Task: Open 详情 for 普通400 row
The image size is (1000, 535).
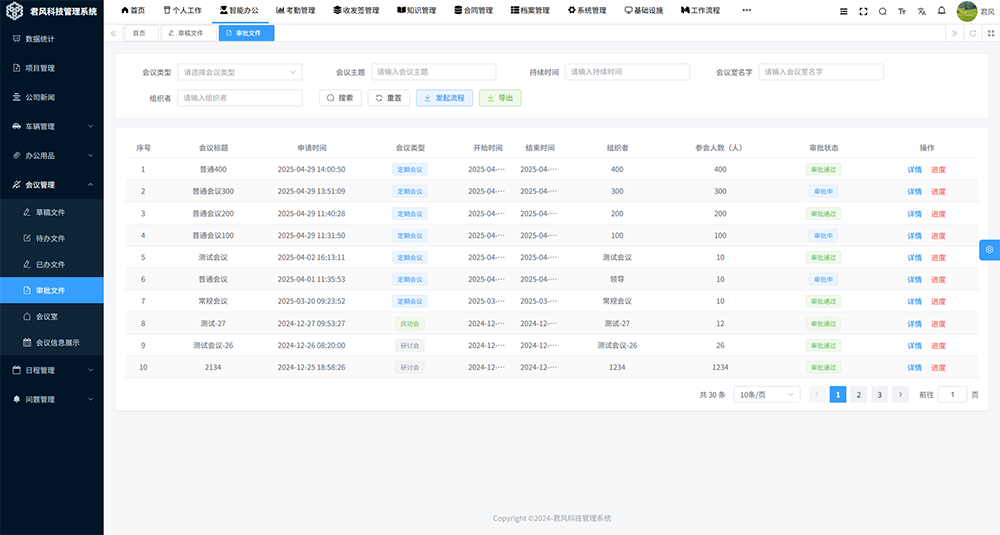Action: point(915,170)
